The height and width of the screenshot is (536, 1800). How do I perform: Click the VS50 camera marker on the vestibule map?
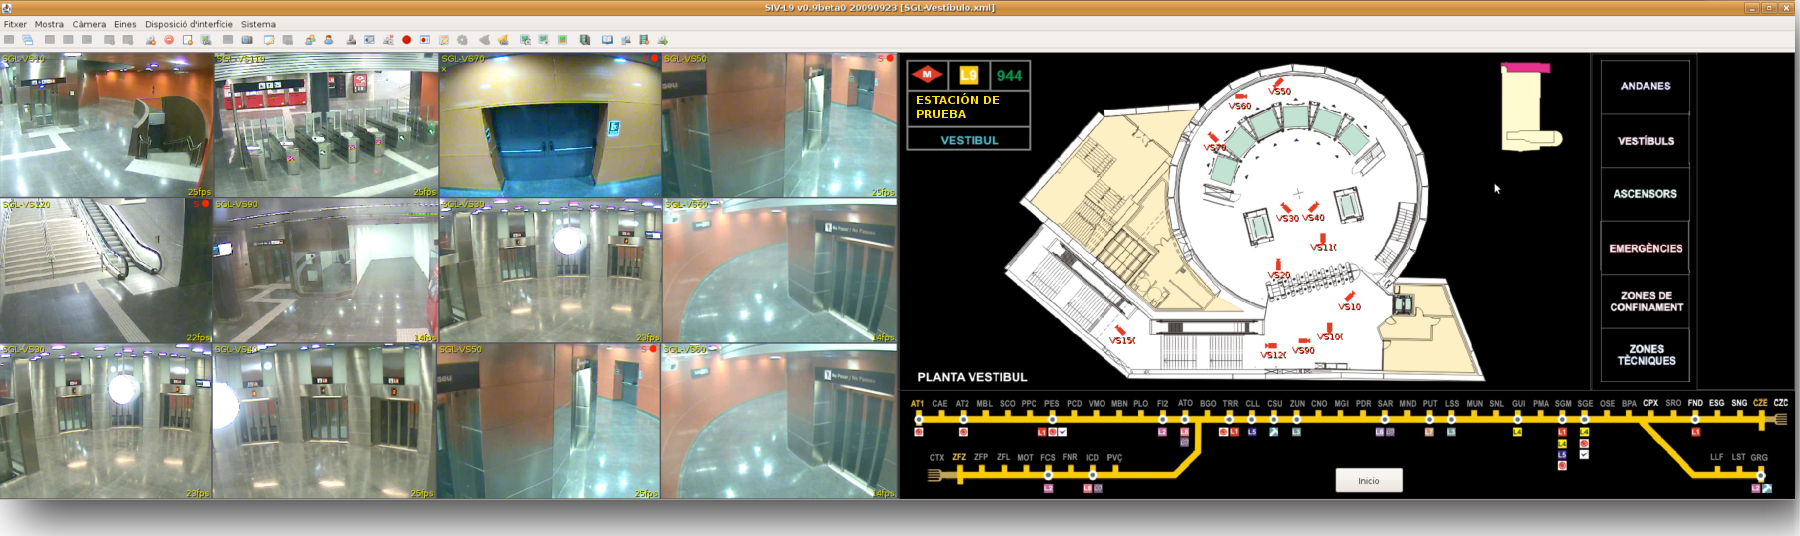1278,86
